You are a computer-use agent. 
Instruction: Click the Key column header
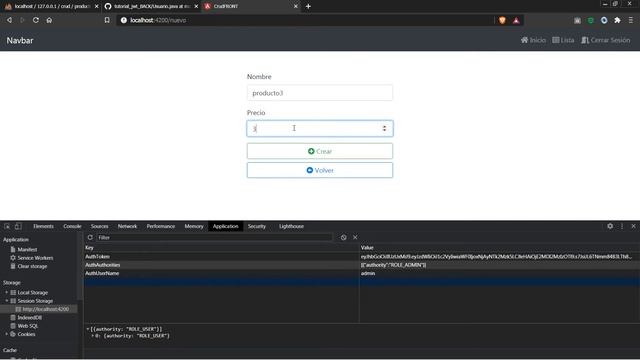tap(221, 248)
